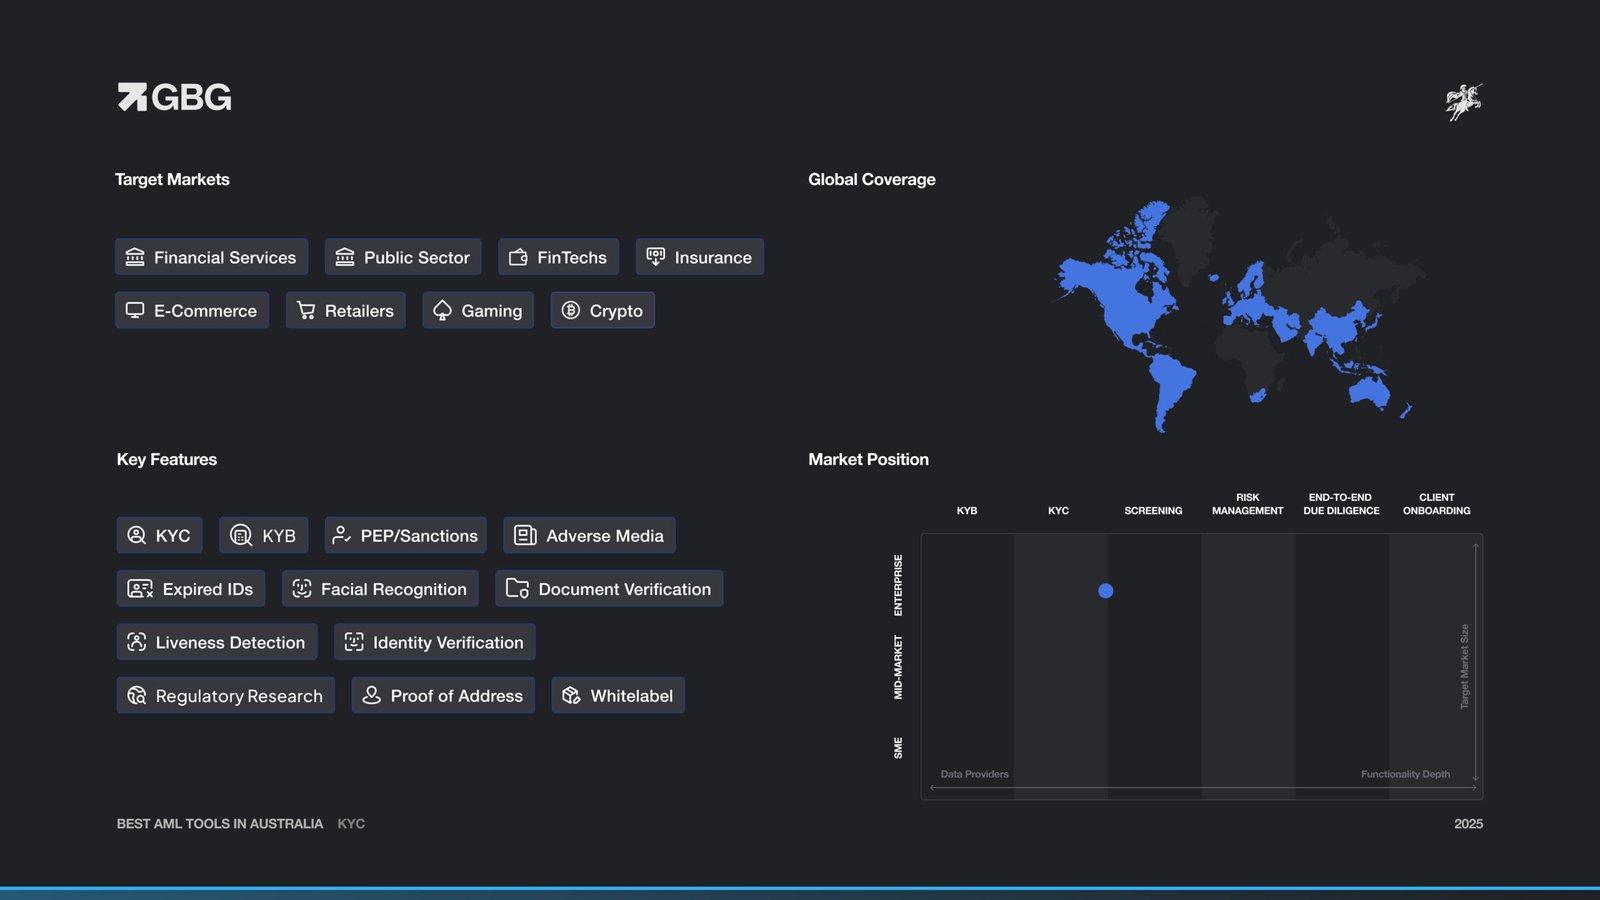
Task: Click the Target Markets heading
Action: (172, 180)
